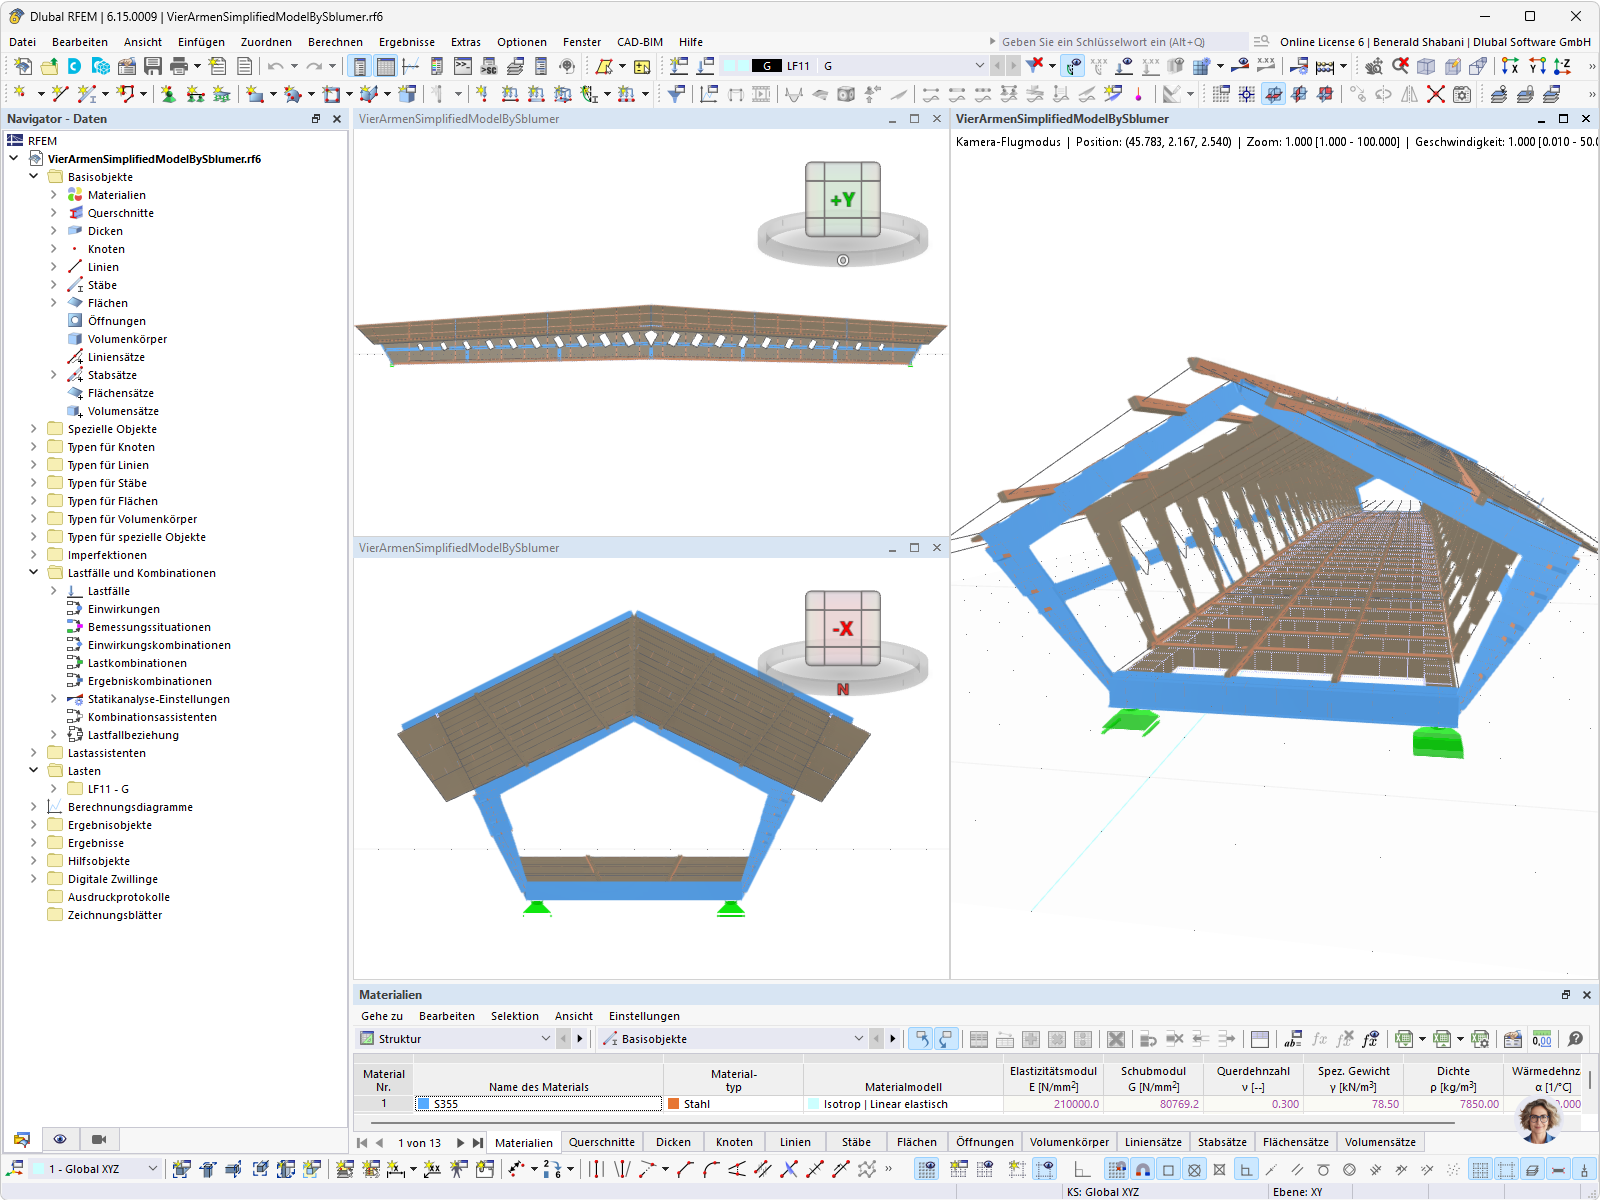The width and height of the screenshot is (1600, 1200).
Task: Click the save (floppy disk) toolbar icon
Action: [x=153, y=66]
